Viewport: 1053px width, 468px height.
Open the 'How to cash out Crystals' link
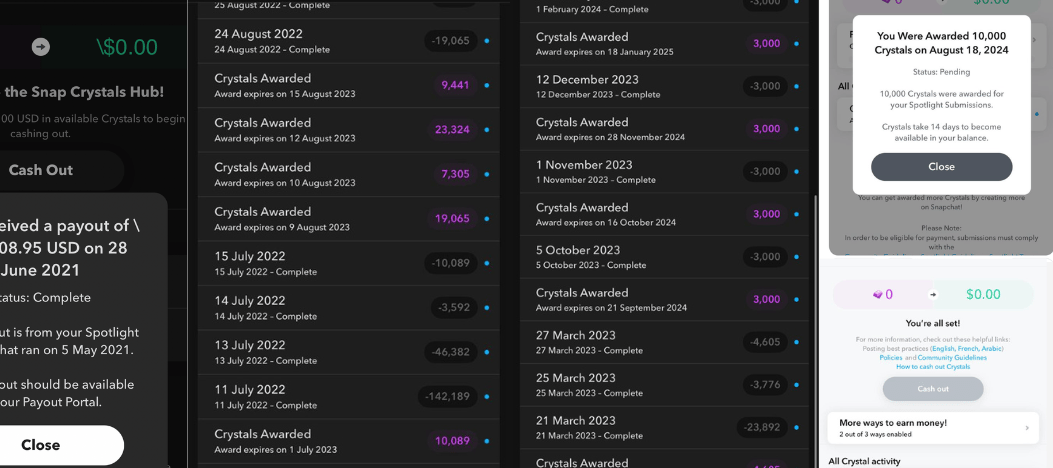click(932, 367)
